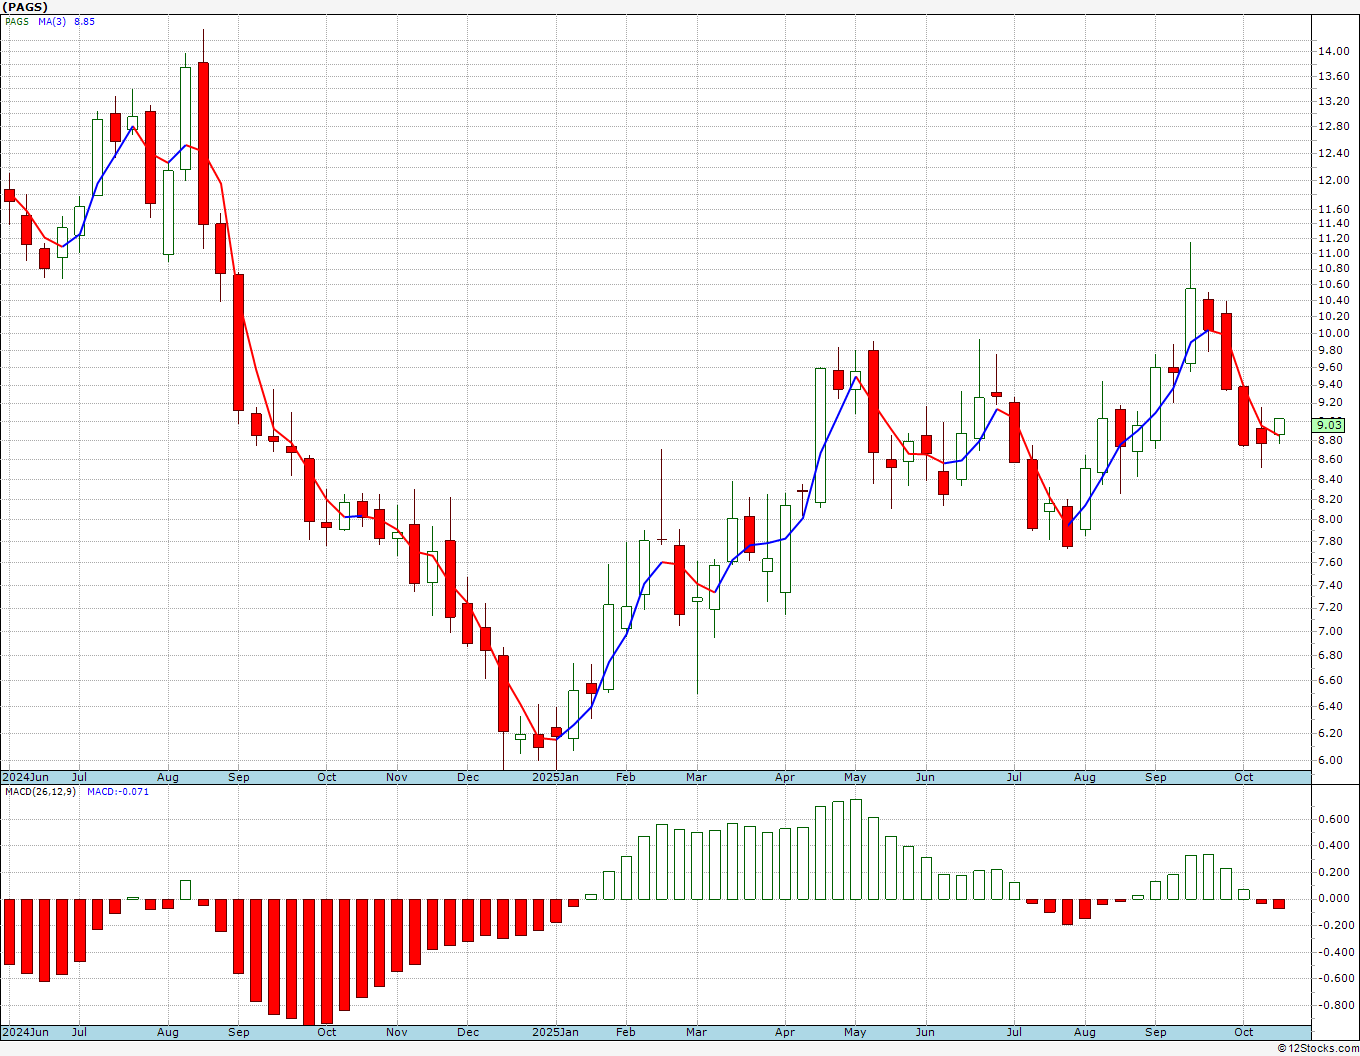Viewport: 1360px width, 1056px height.
Task: Click the 14.00 price axis label
Action: coord(1334,51)
